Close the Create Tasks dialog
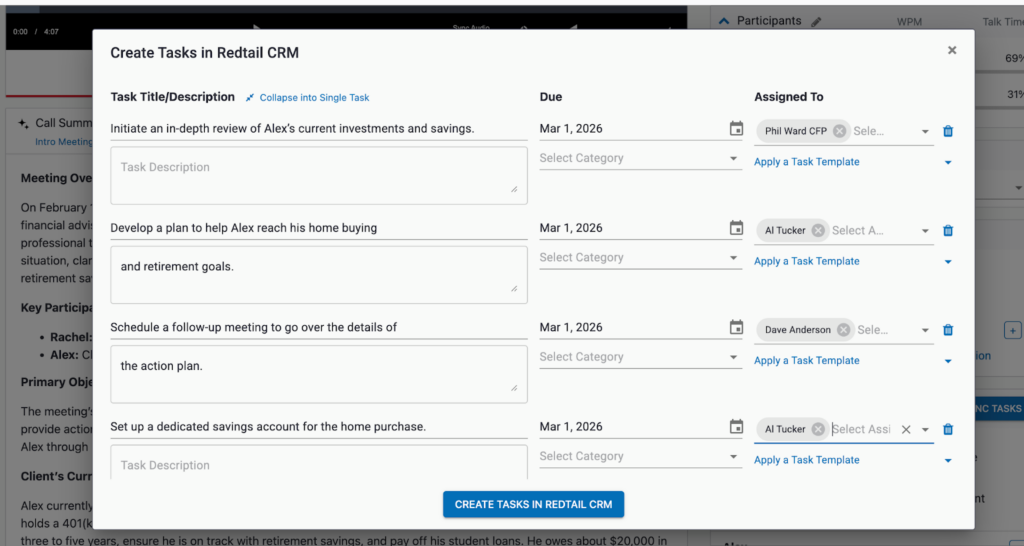 (952, 50)
